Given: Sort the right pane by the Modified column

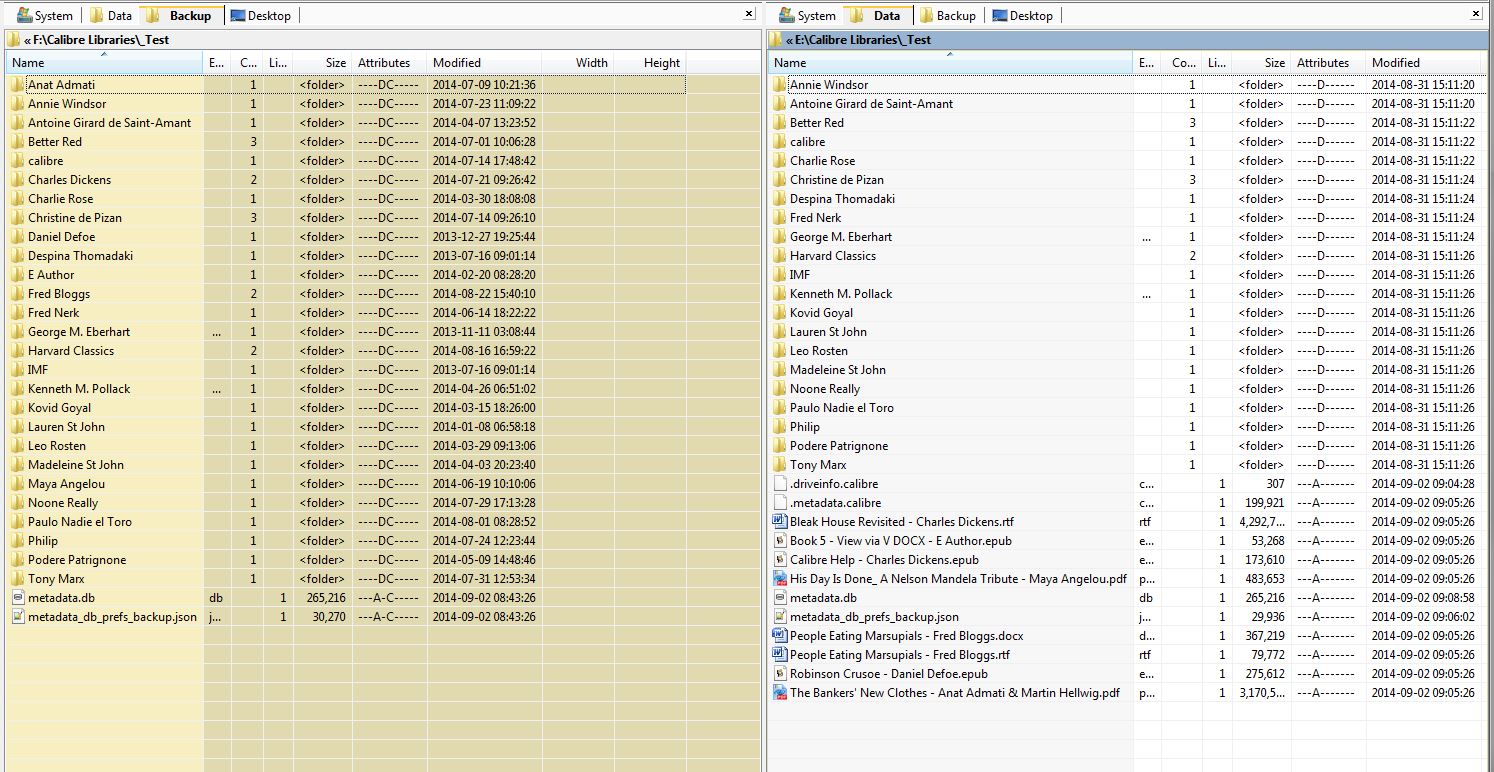Looking at the screenshot, I should click(1422, 63).
